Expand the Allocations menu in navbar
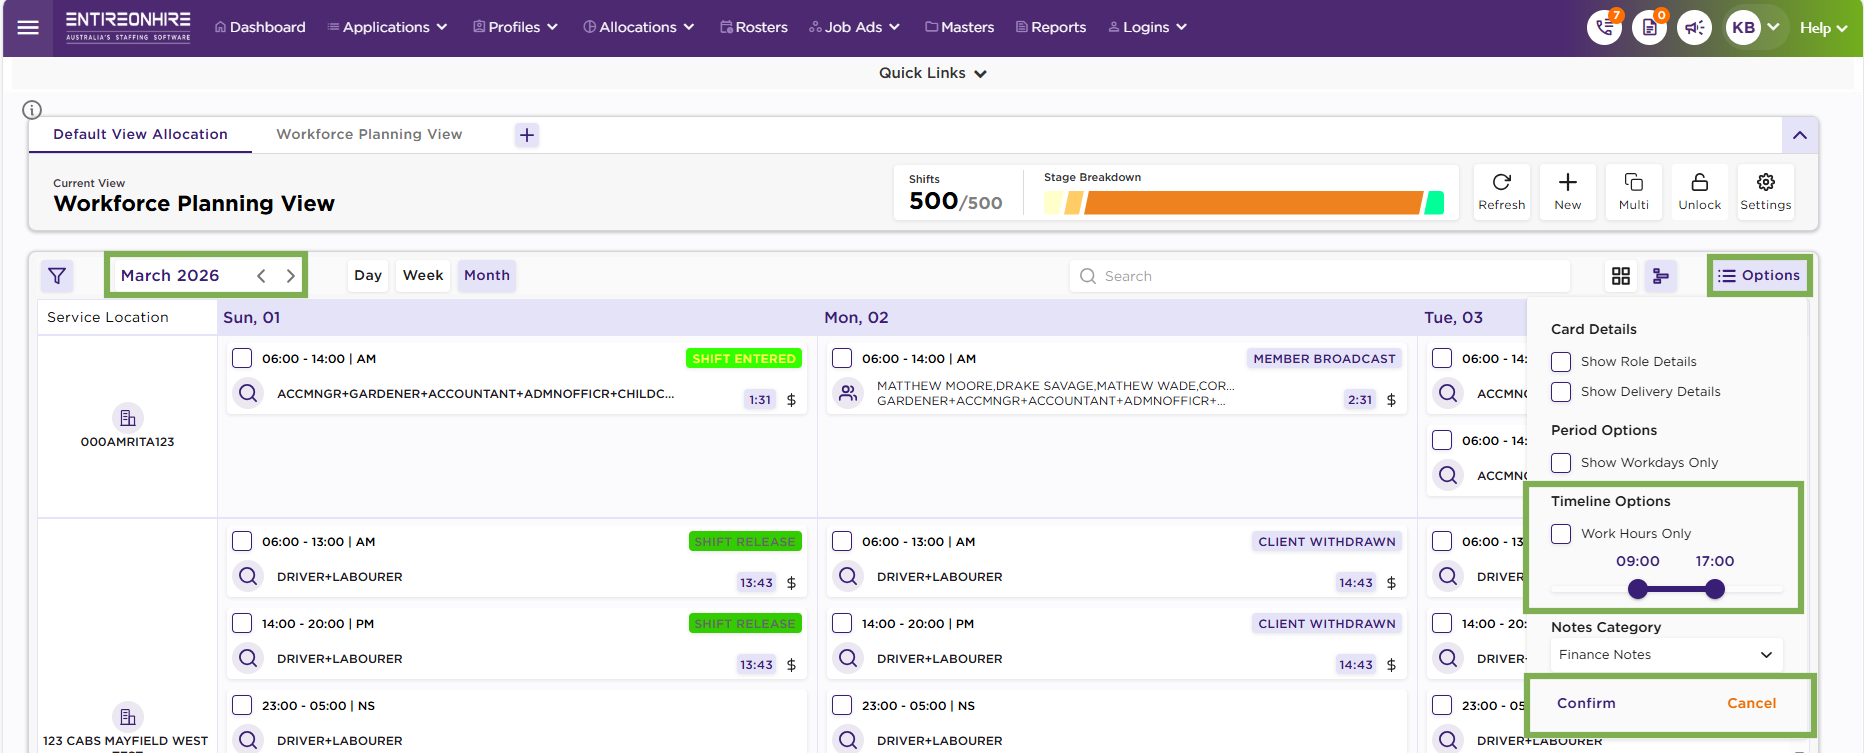 tap(638, 27)
